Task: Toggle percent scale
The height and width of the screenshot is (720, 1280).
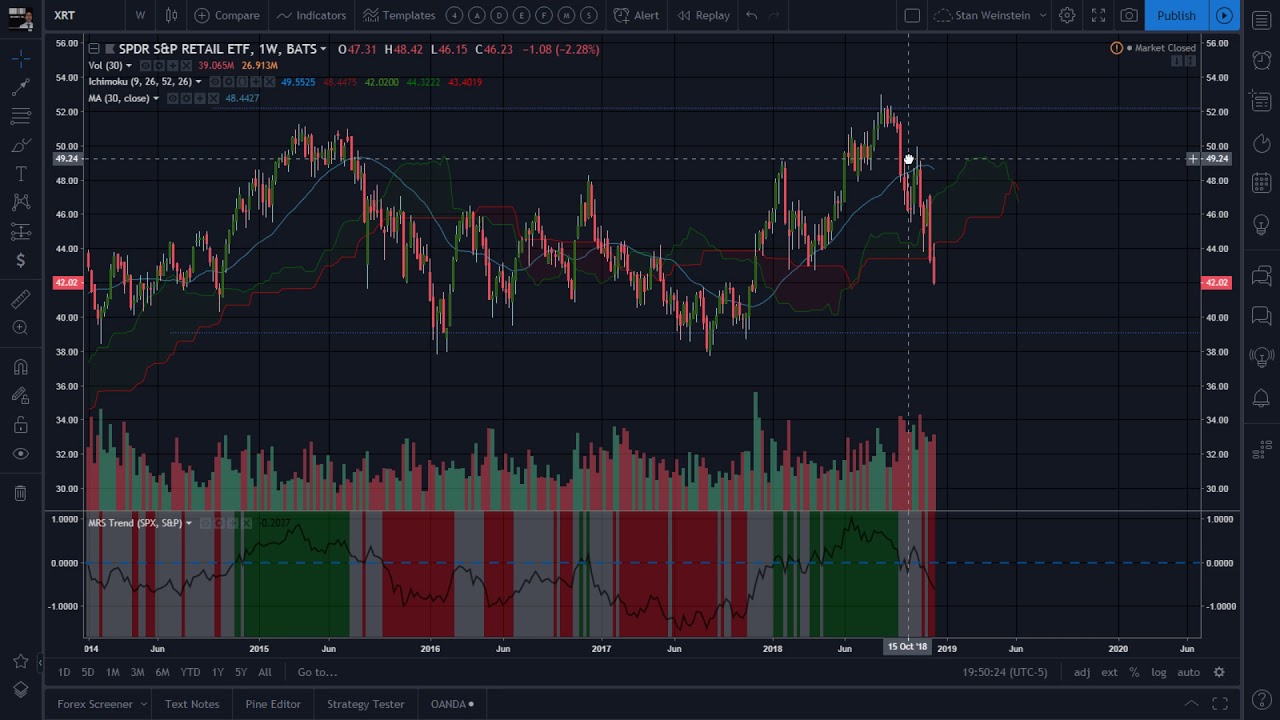Action: click(x=1134, y=672)
